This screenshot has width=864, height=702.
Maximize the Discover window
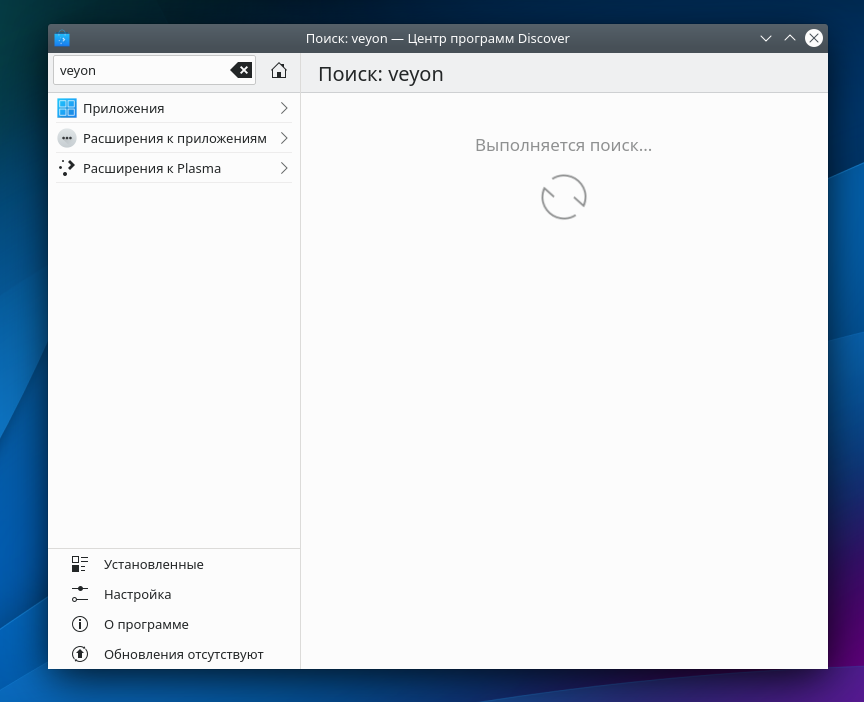[790, 39]
